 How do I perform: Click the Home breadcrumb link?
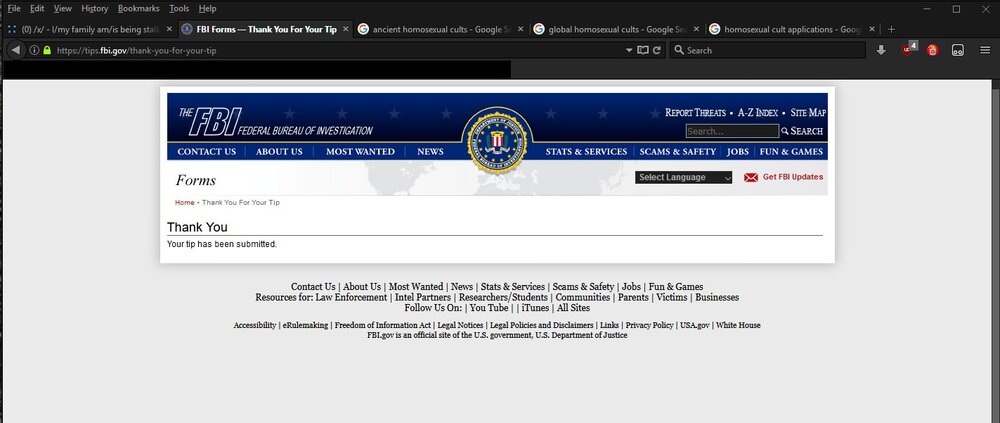(184, 202)
